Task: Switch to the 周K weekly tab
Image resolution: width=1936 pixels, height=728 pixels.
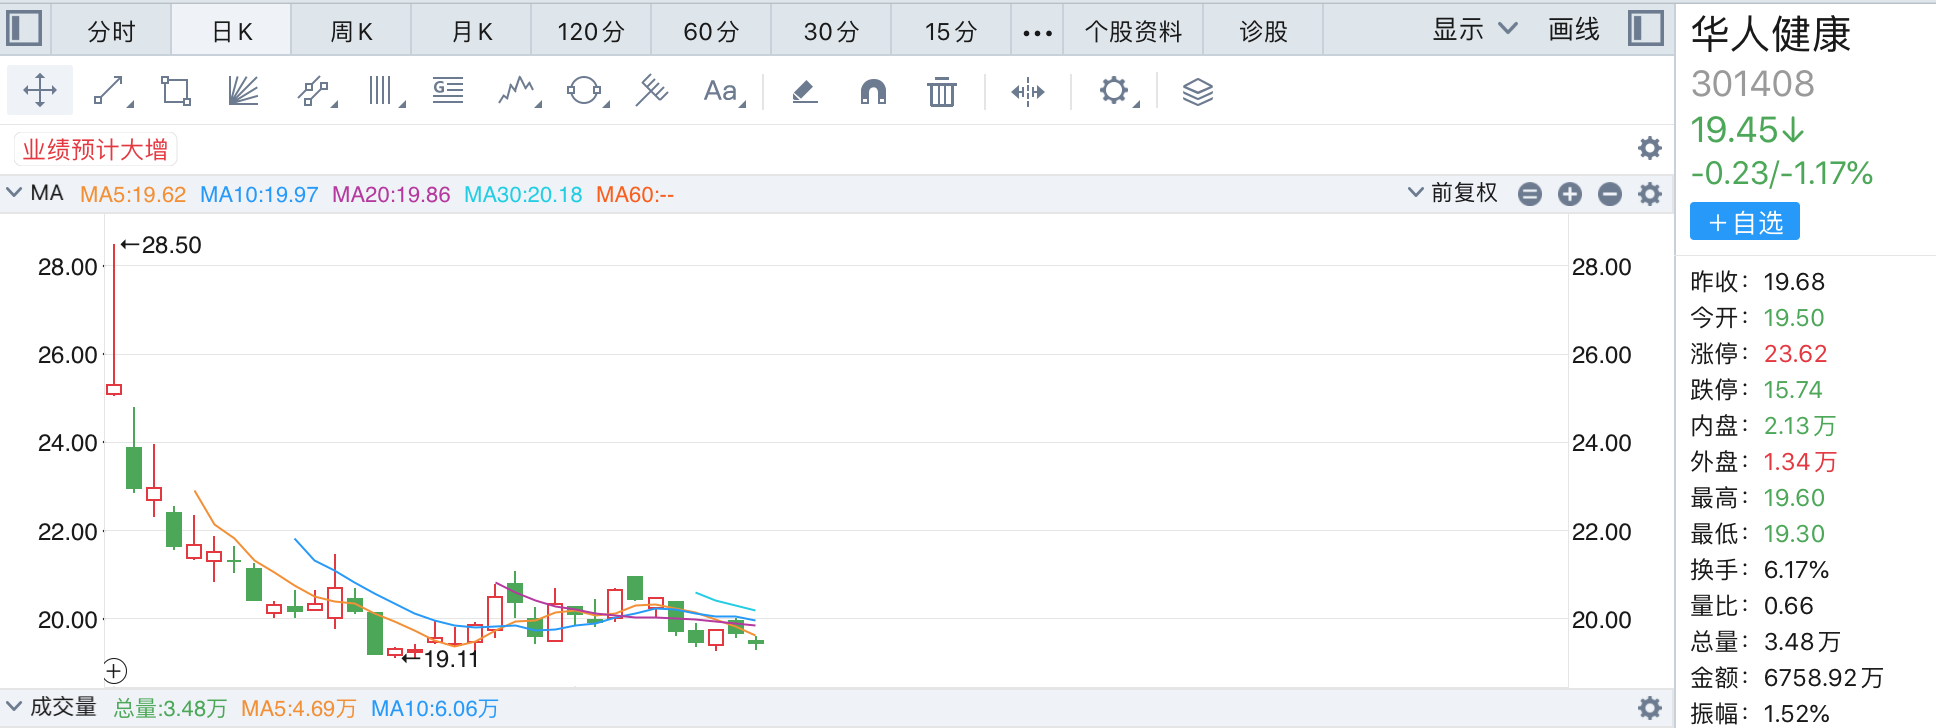Action: [351, 32]
